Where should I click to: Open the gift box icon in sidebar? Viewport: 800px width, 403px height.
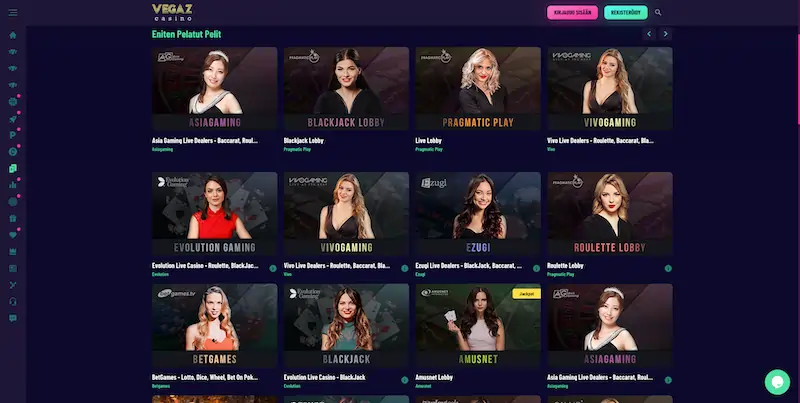(13, 218)
